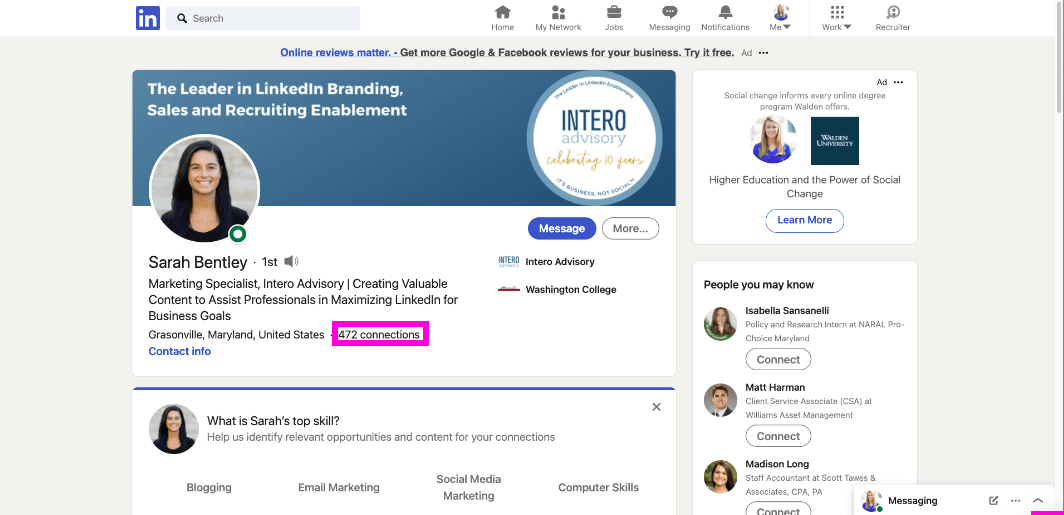This screenshot has width=1064, height=515.
Task: Open the Messaging nav icon
Action: click(670, 18)
